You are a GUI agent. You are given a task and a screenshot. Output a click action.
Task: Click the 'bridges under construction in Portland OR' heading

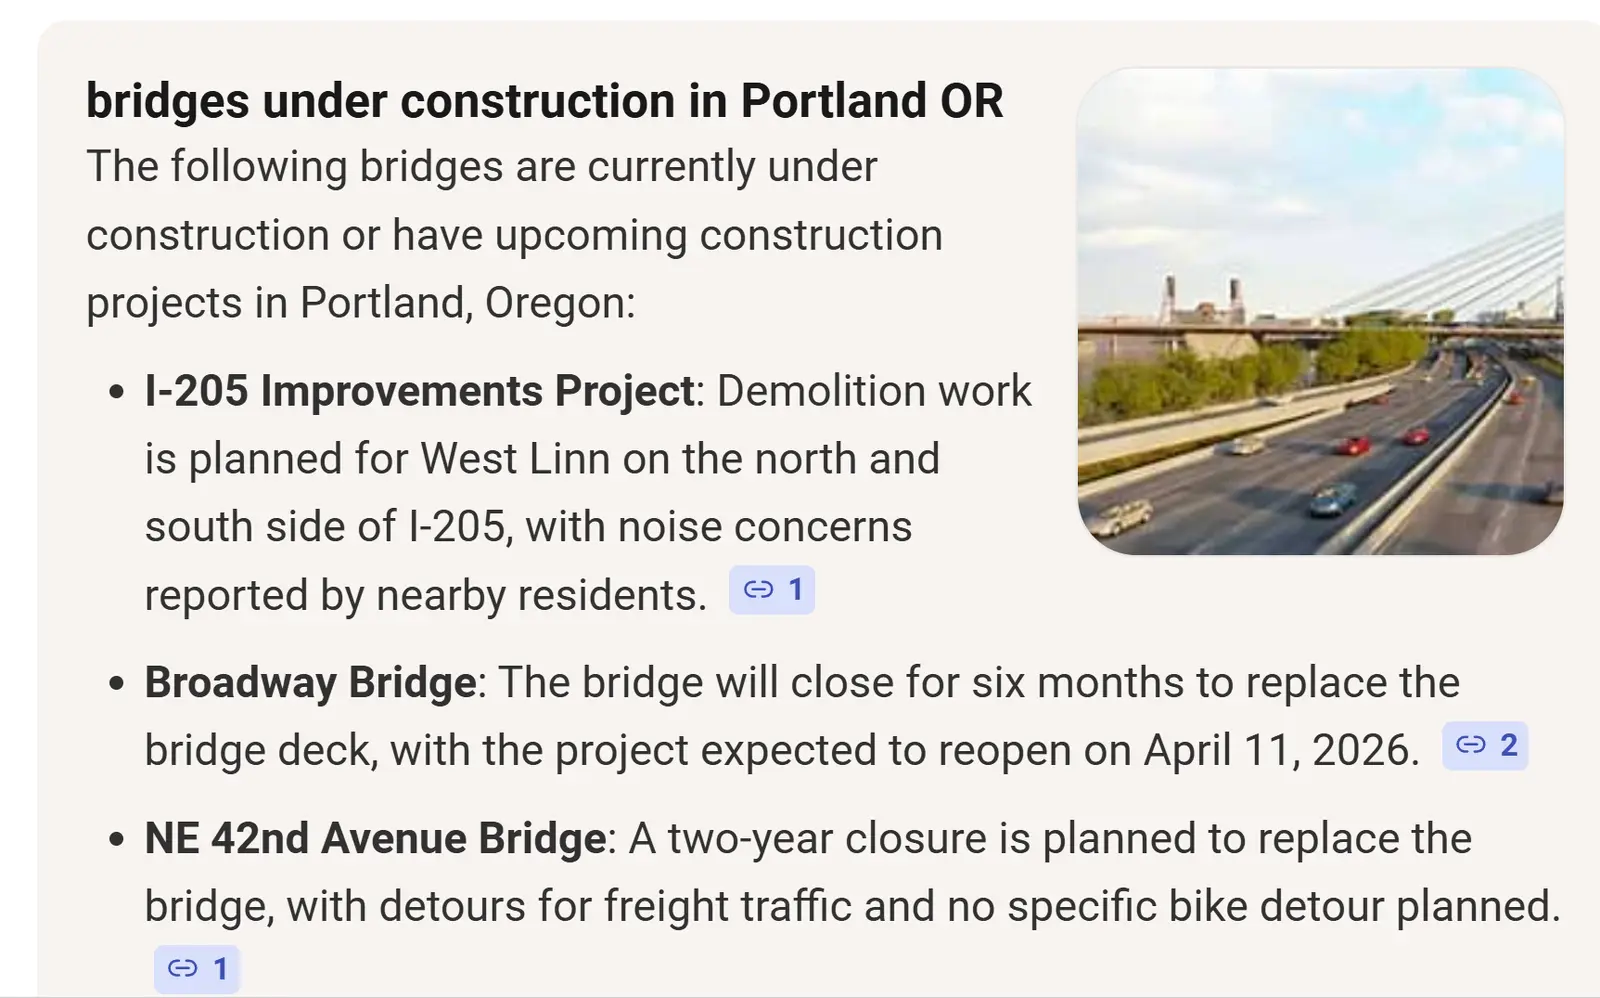tap(544, 101)
